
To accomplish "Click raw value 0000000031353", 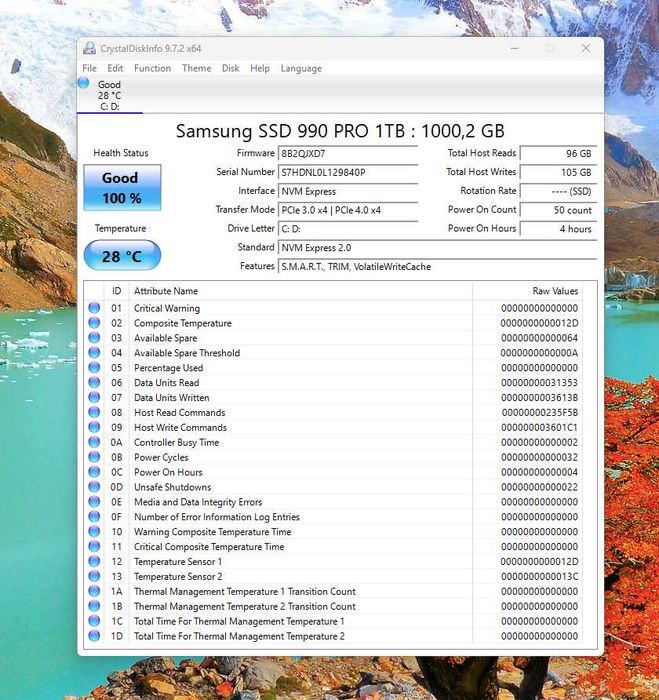I will 539,383.
